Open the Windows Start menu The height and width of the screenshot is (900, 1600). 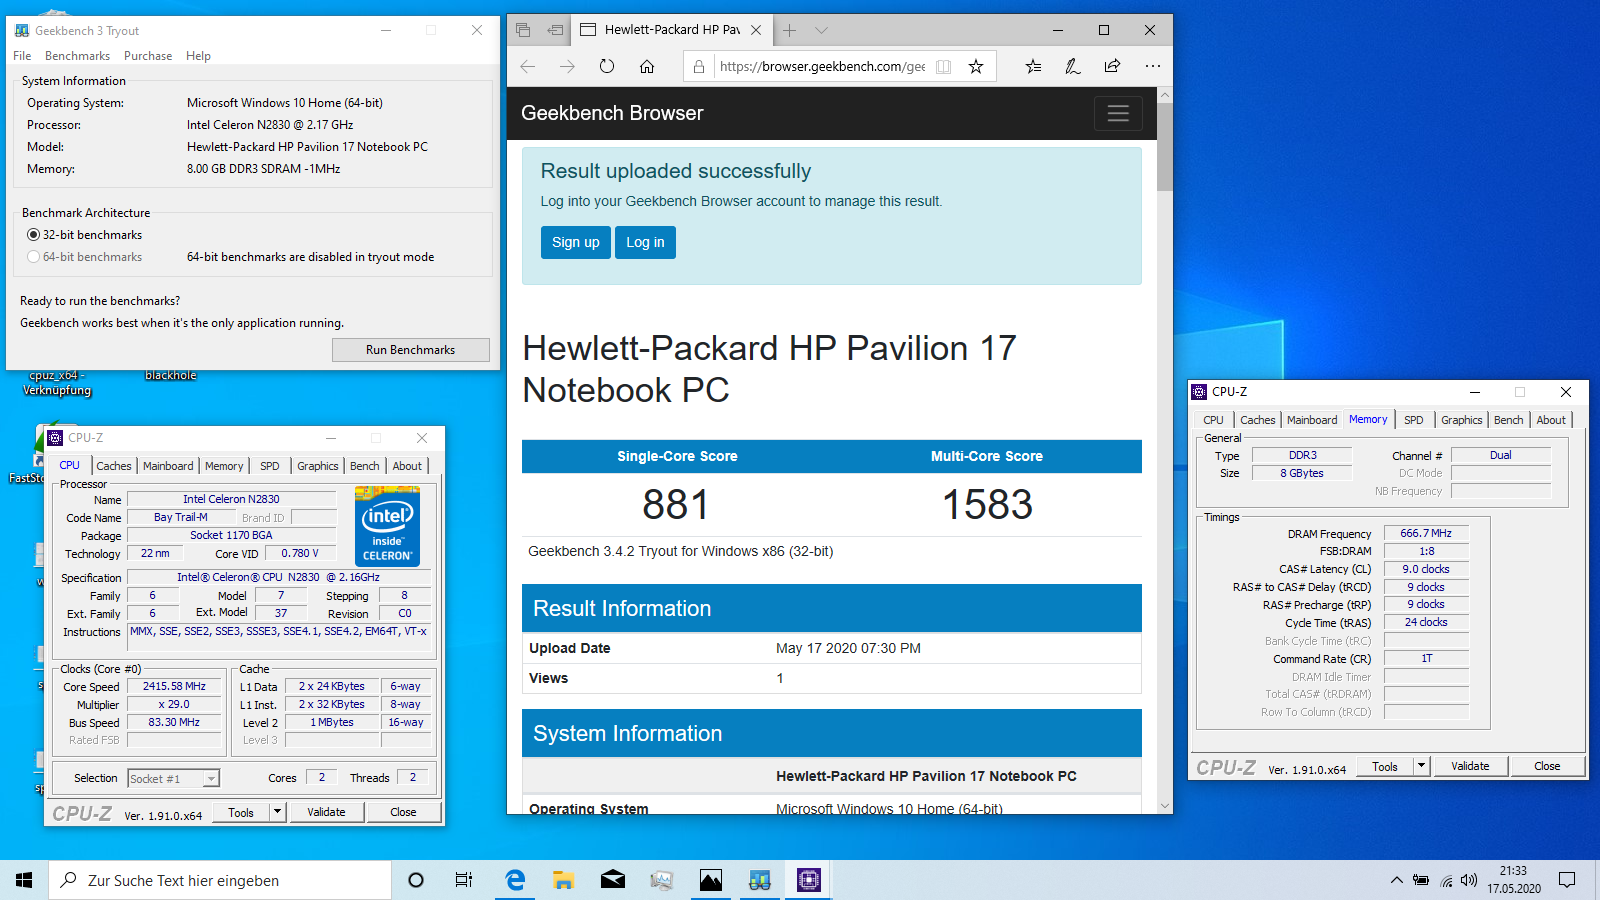click(x=24, y=880)
